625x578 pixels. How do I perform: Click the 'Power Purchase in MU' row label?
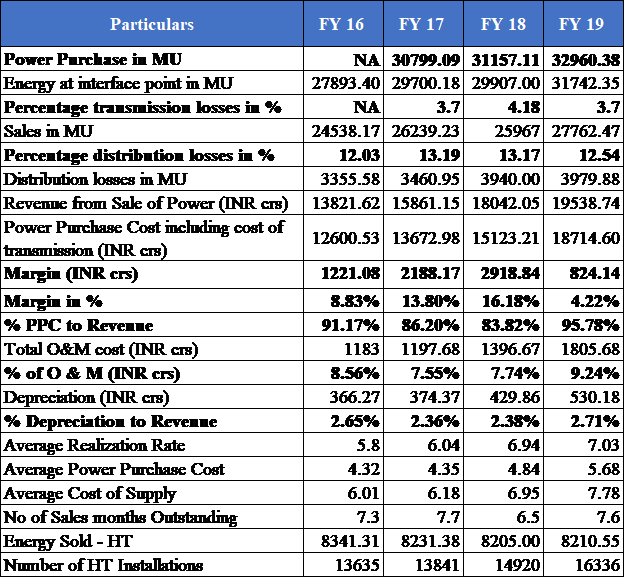[92, 59]
